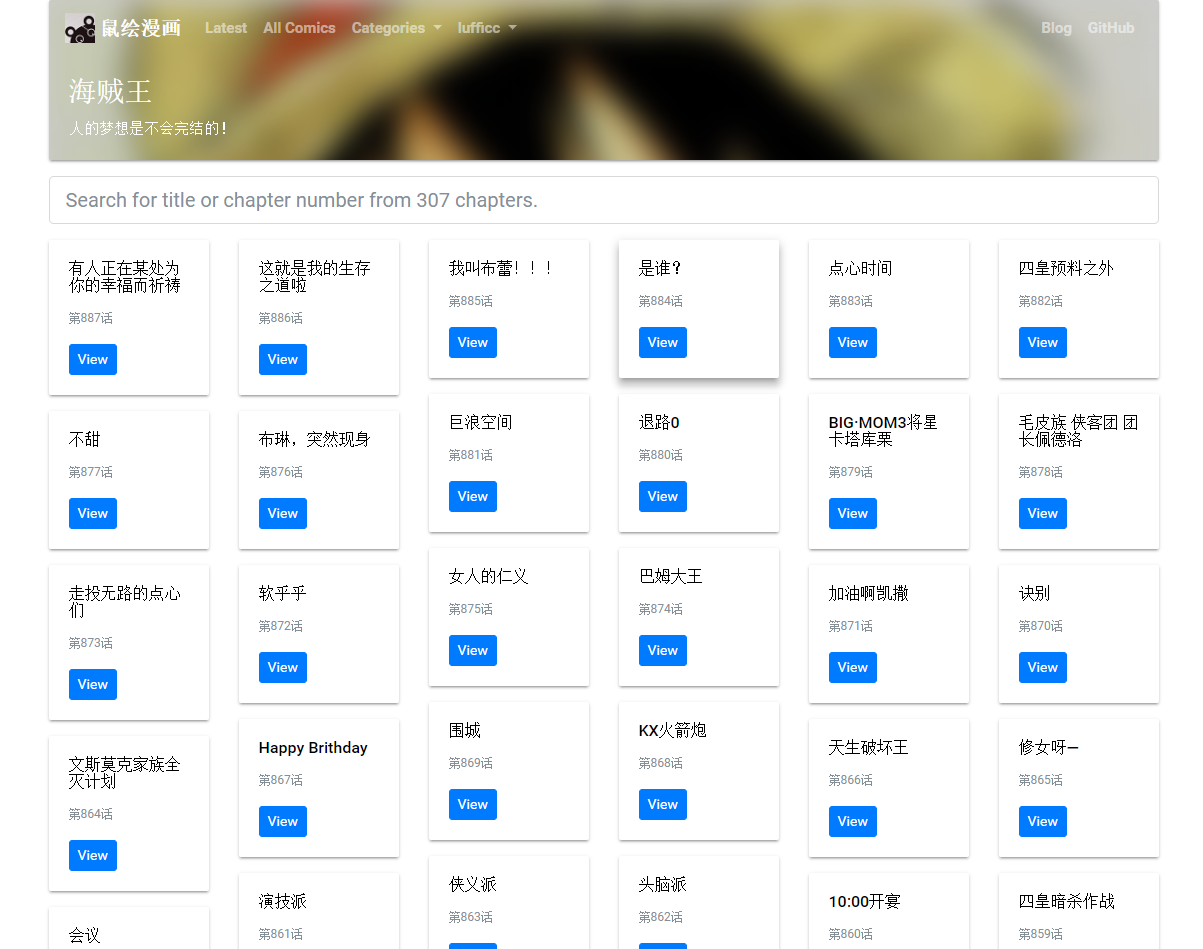The height and width of the screenshot is (949, 1203).
Task: Expand the Categories dropdown
Action: coord(396,28)
